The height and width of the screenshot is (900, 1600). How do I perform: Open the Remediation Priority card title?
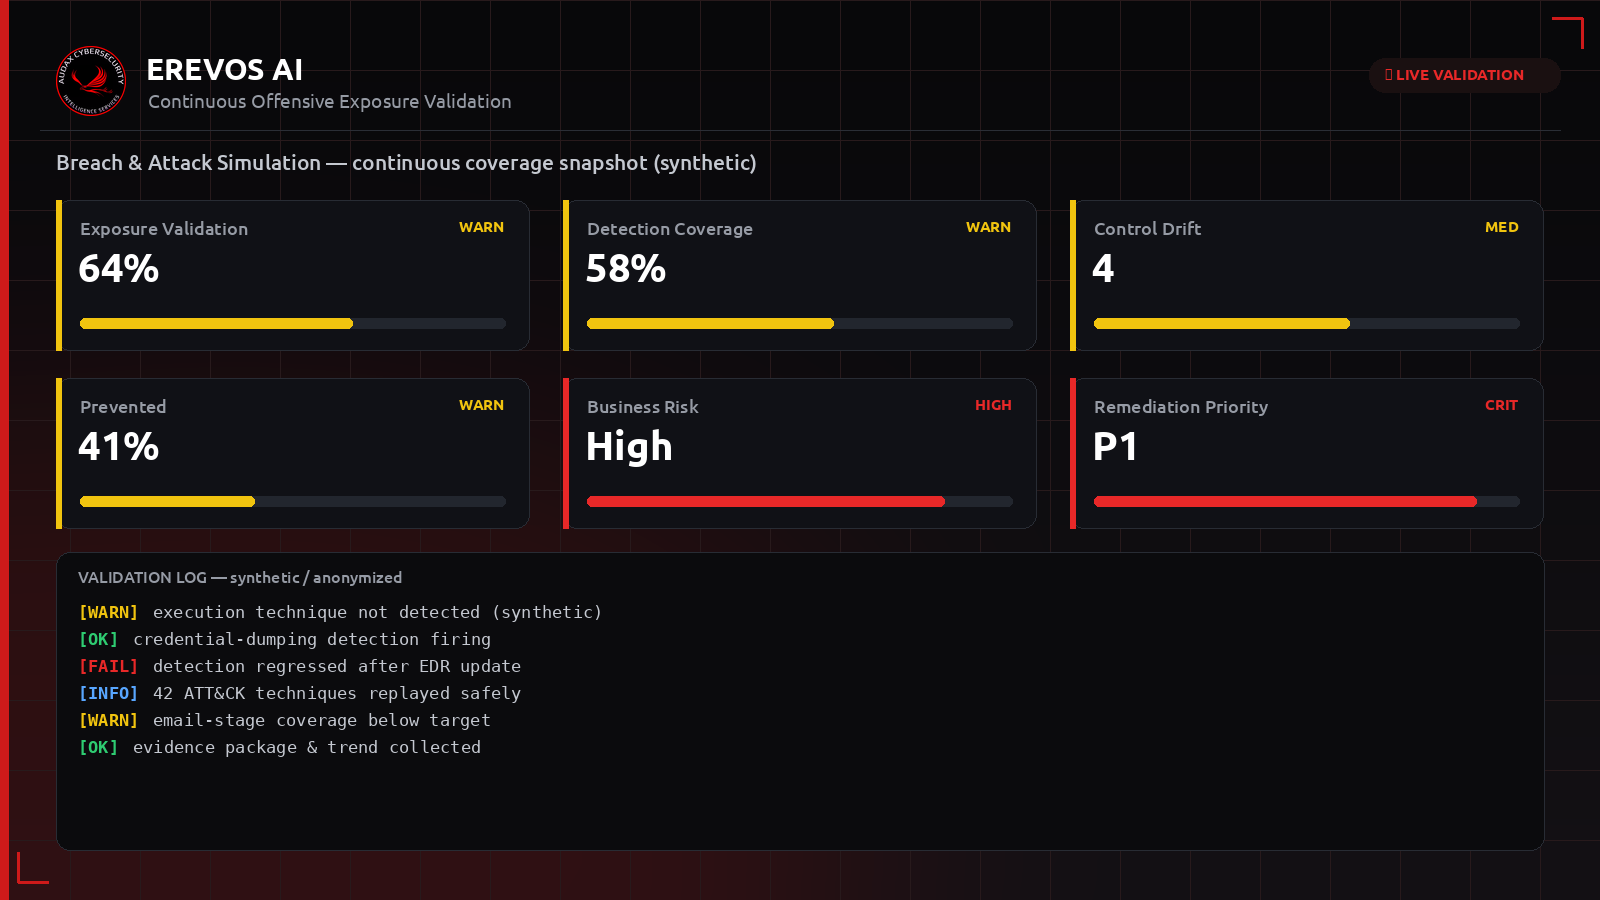pos(1181,407)
